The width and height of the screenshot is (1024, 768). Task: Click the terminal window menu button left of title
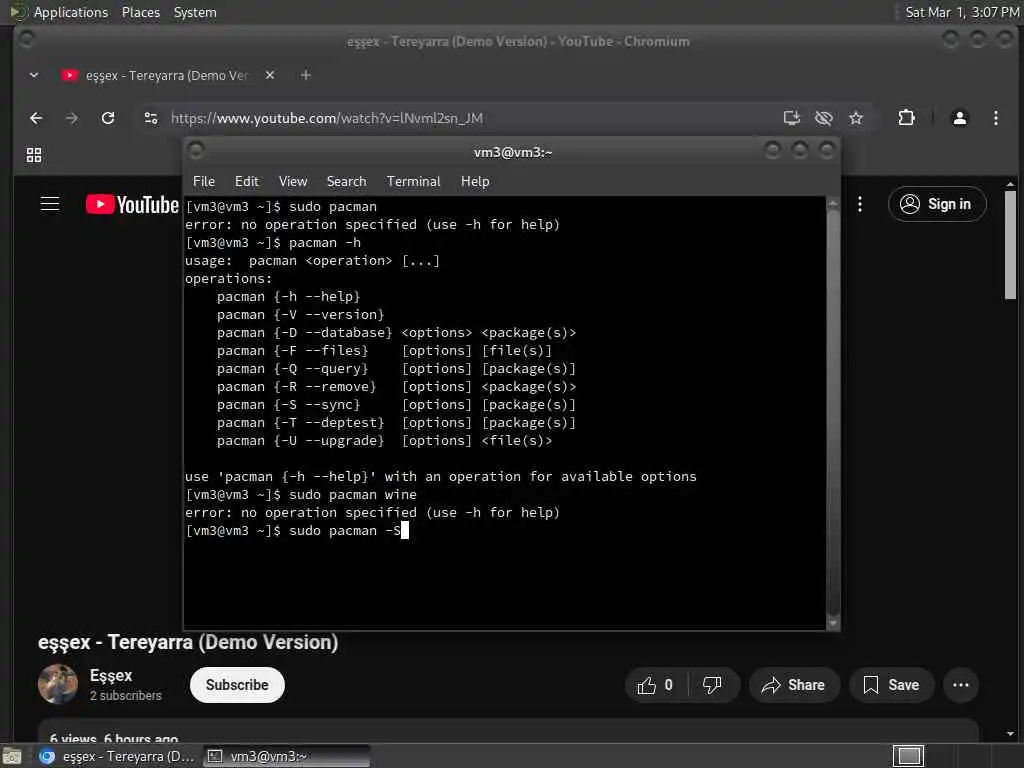tap(196, 151)
